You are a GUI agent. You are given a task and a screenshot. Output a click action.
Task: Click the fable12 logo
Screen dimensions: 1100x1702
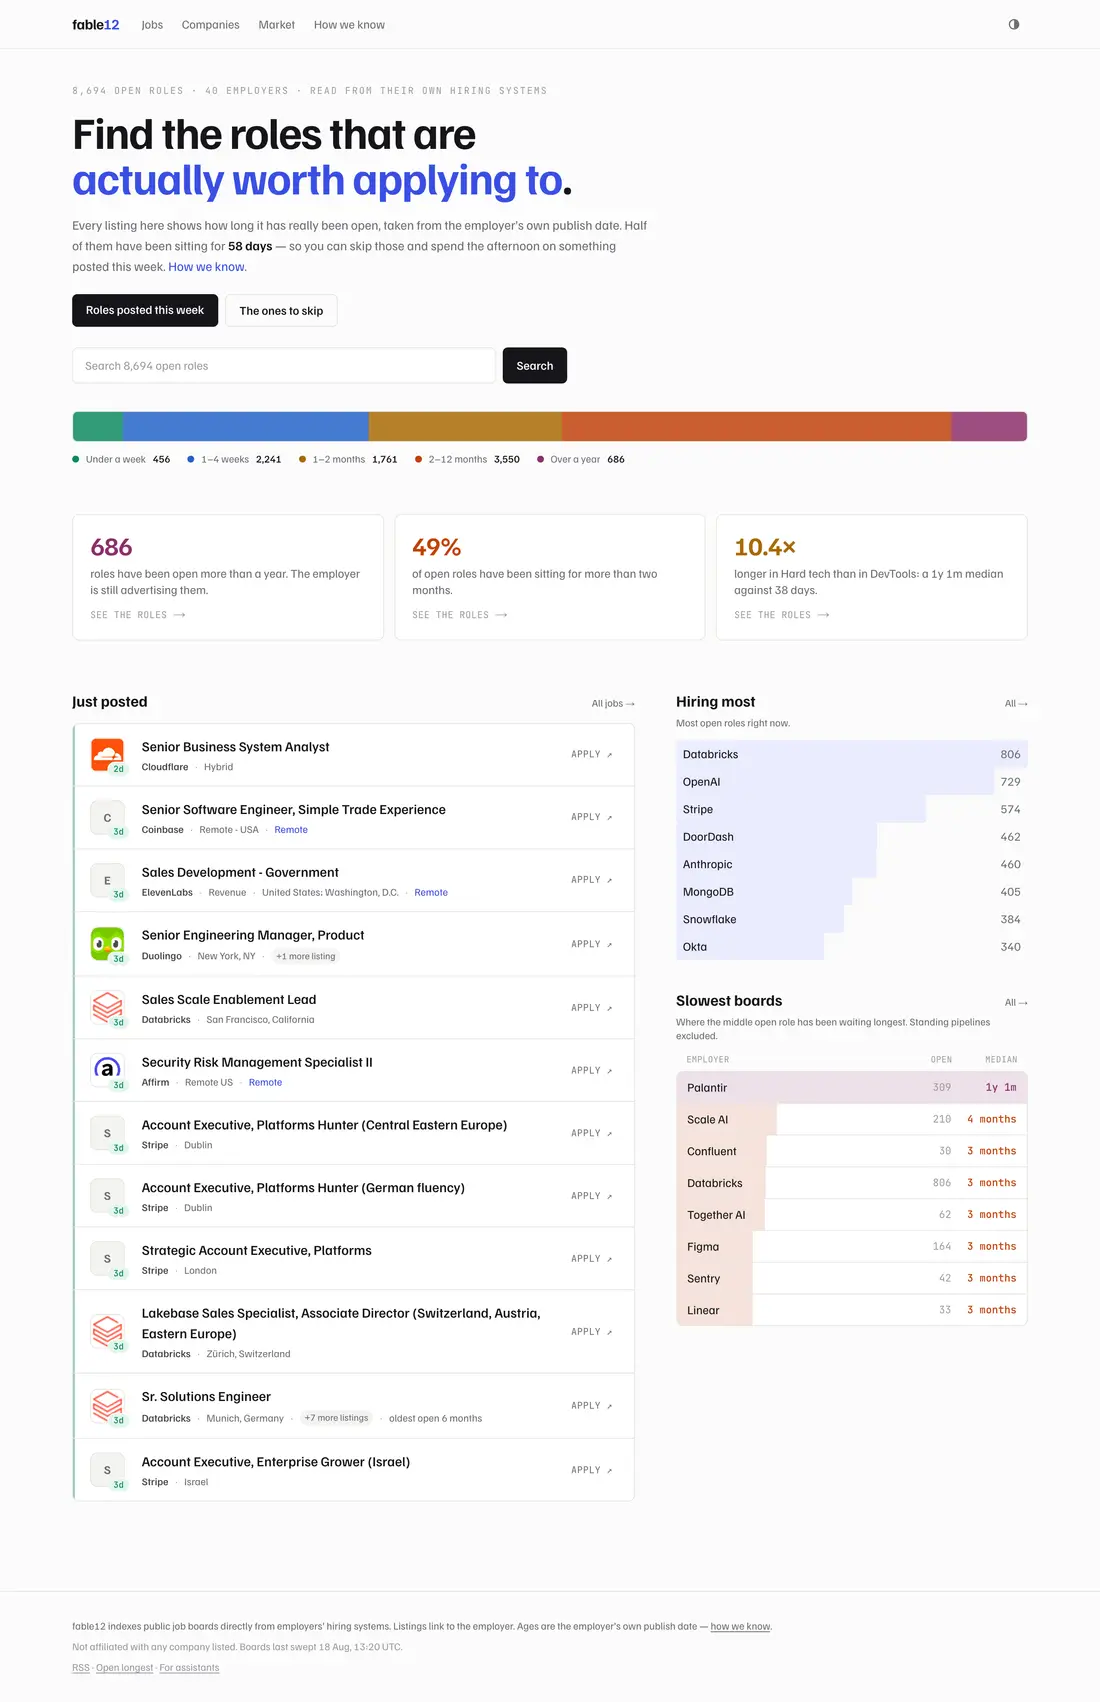pyautogui.click(x=96, y=25)
